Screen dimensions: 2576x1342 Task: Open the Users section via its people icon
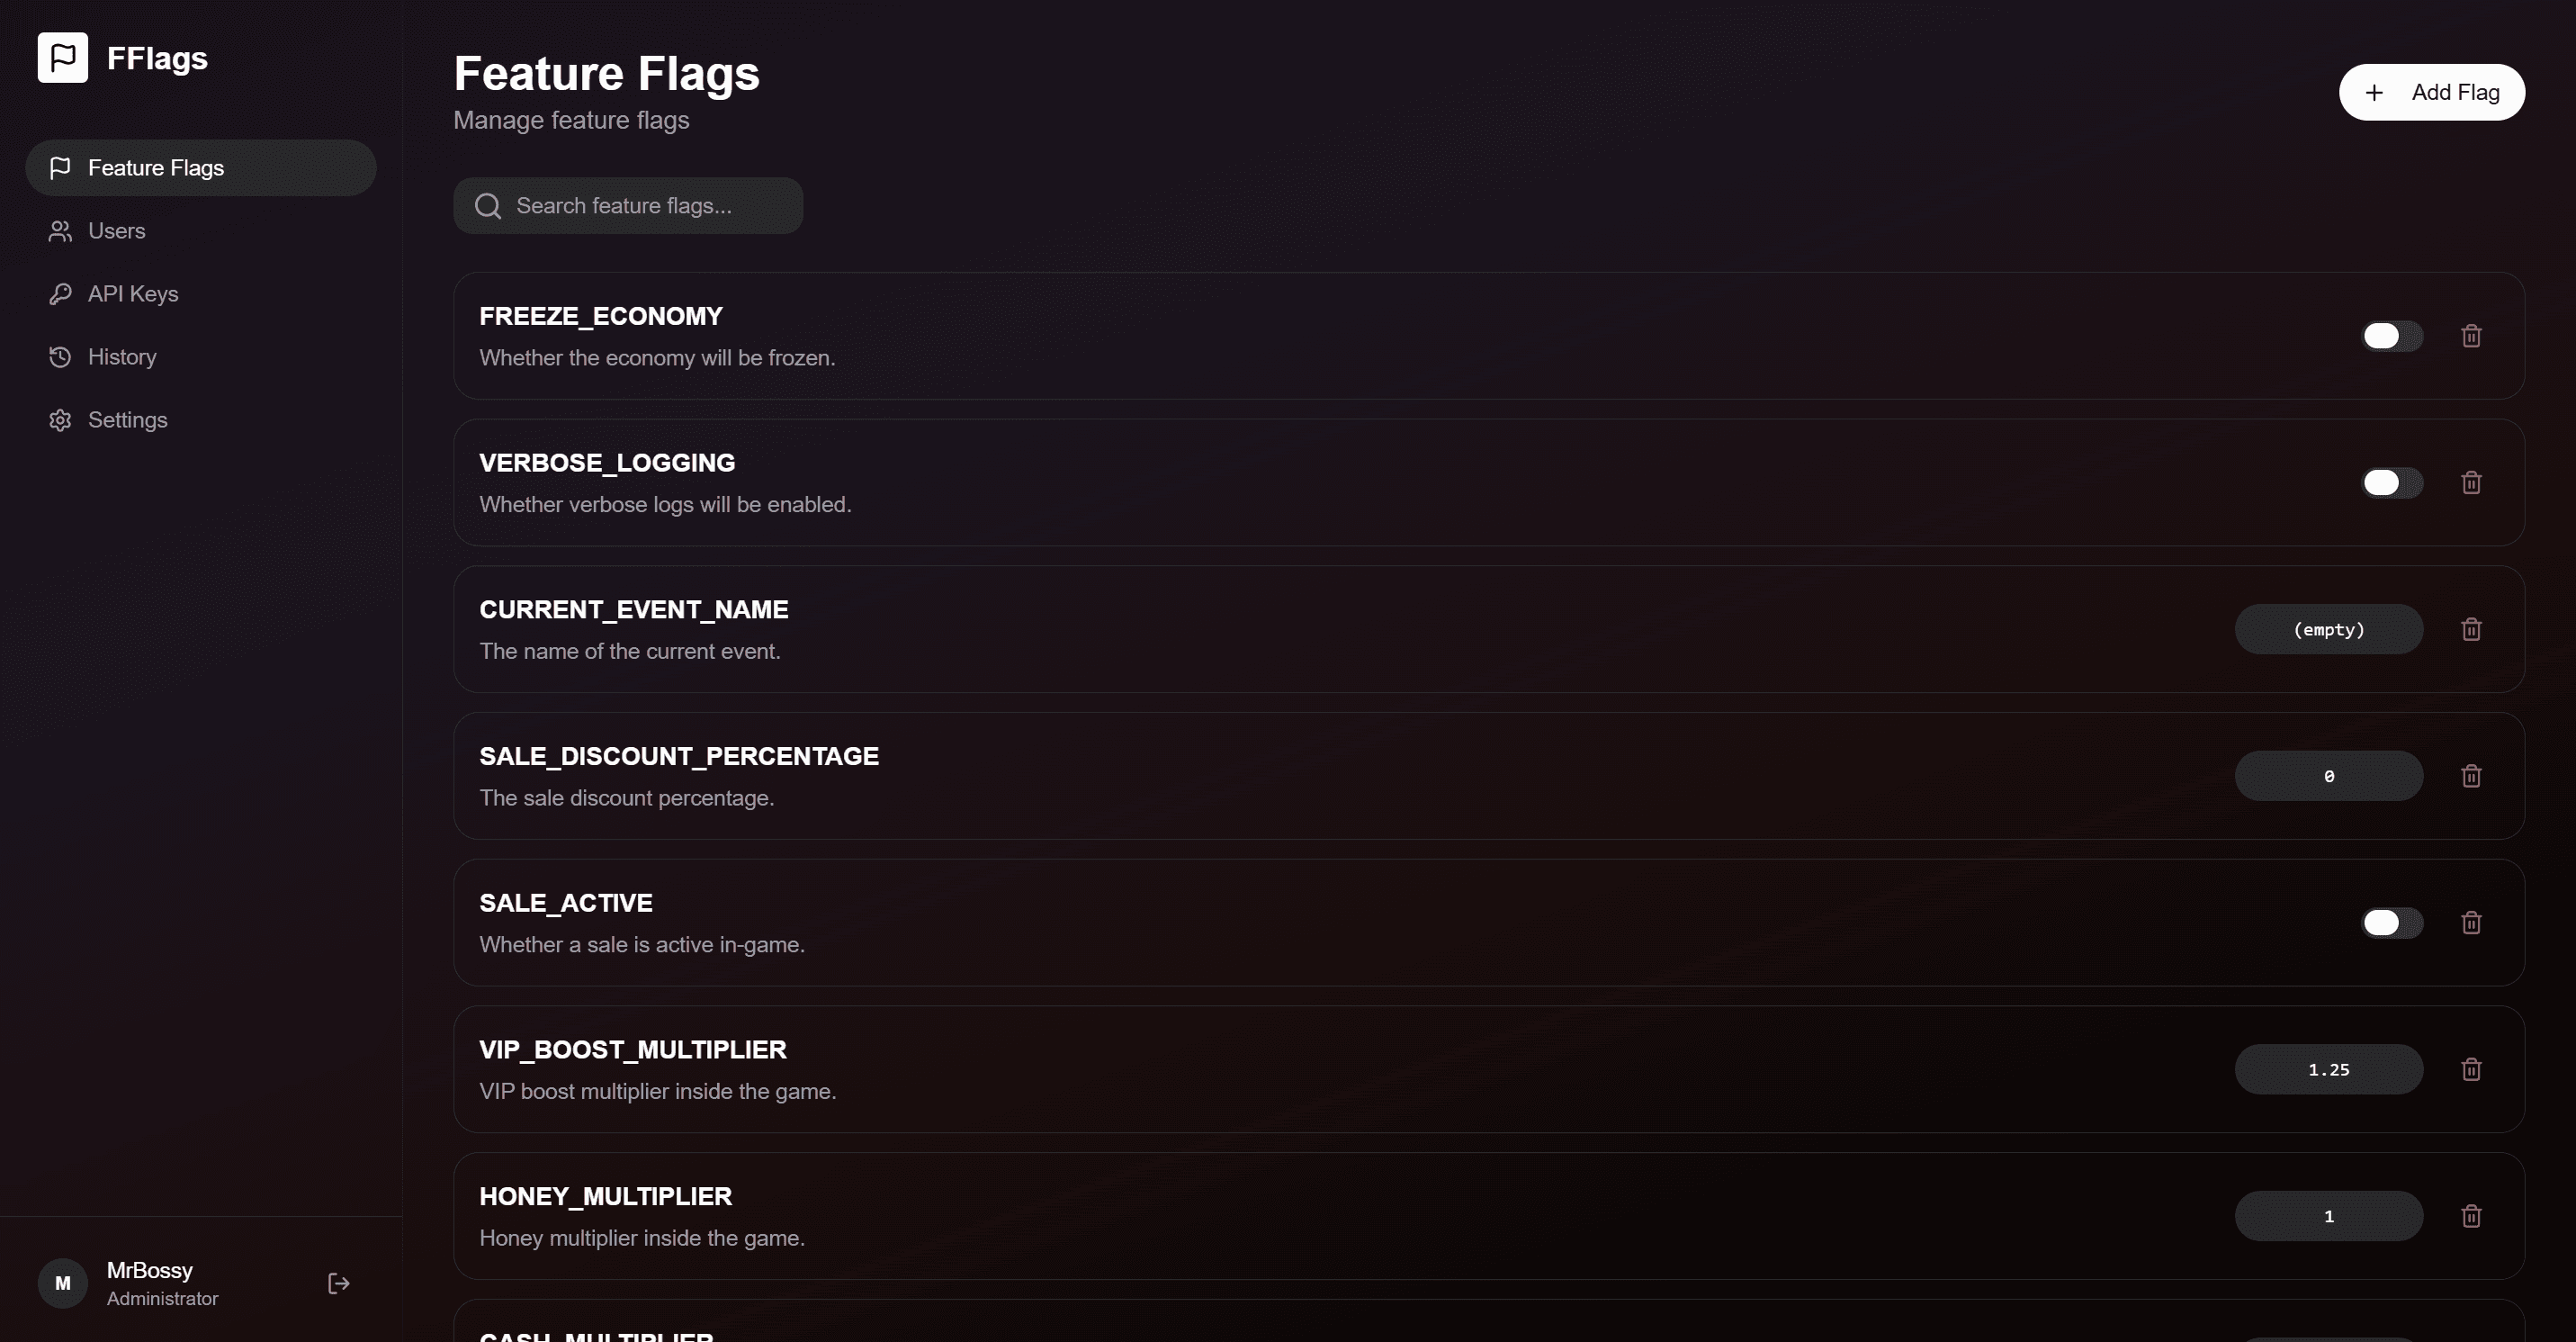point(60,231)
